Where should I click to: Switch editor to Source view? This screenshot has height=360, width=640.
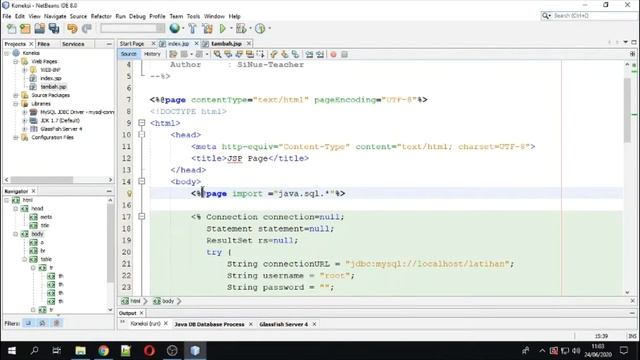point(129,54)
